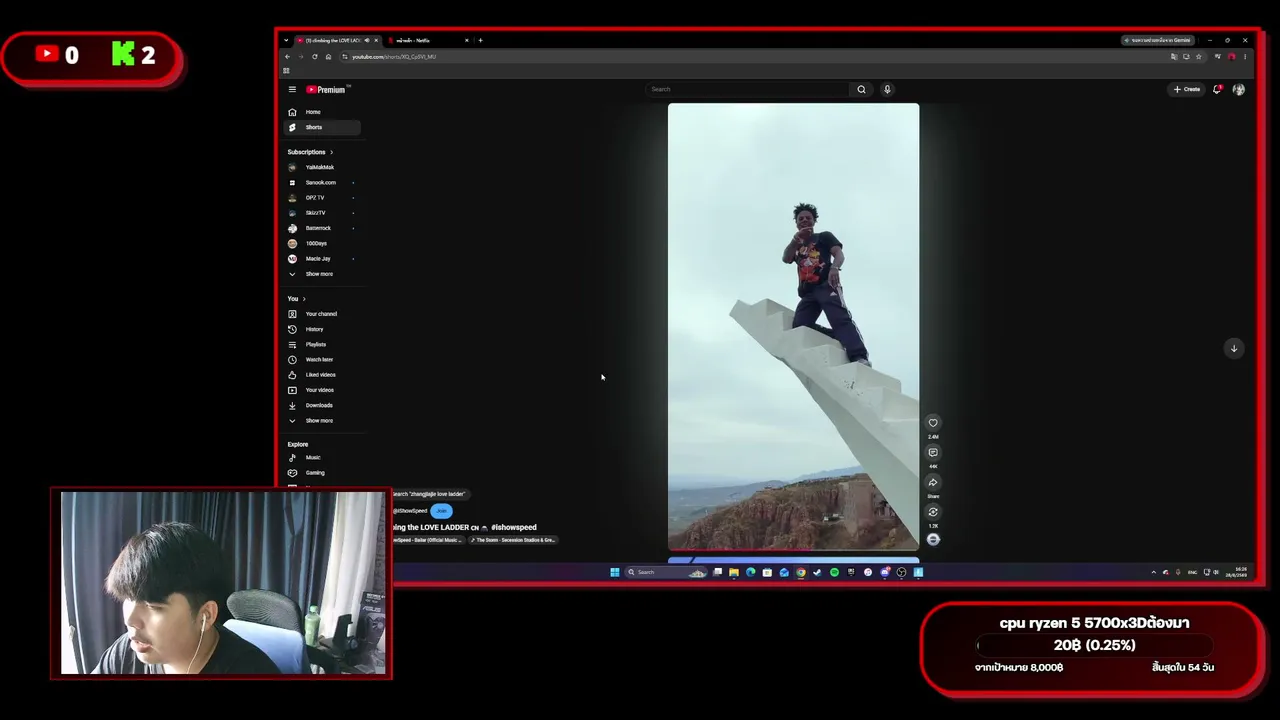Go to the next Short with down arrow
The height and width of the screenshot is (720, 1280).
click(x=1234, y=348)
